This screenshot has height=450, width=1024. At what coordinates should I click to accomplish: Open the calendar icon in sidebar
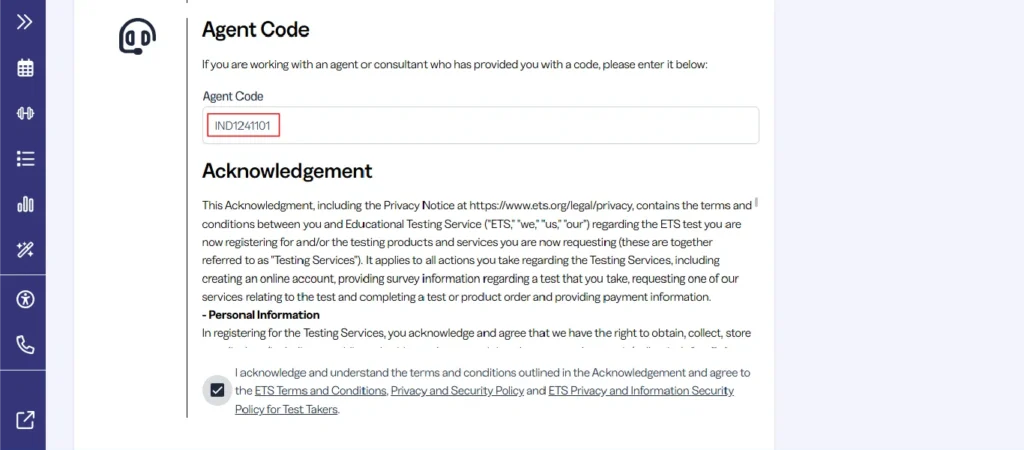25,68
